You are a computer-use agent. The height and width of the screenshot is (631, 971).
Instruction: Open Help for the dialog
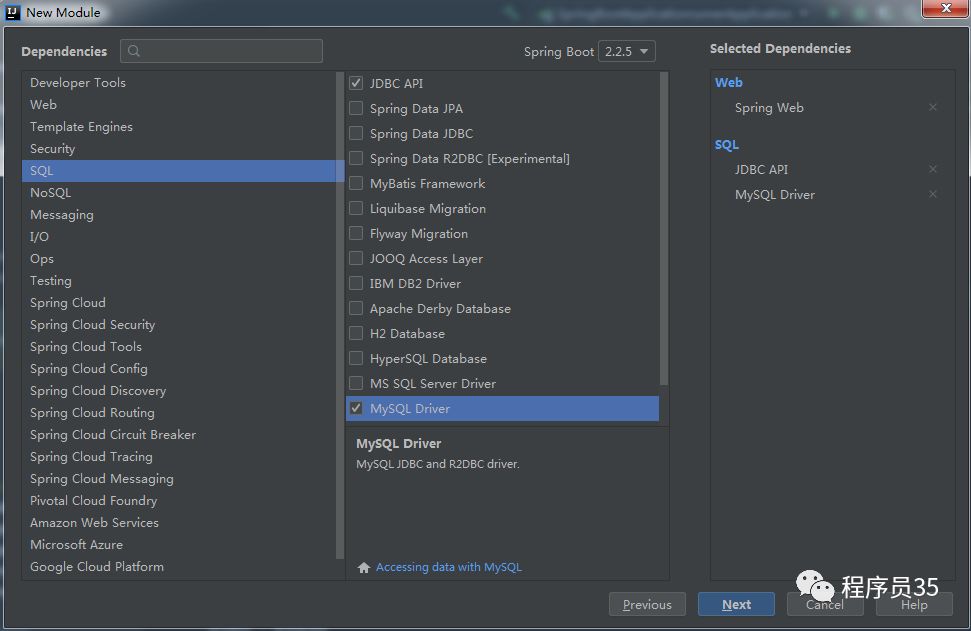[x=914, y=604]
